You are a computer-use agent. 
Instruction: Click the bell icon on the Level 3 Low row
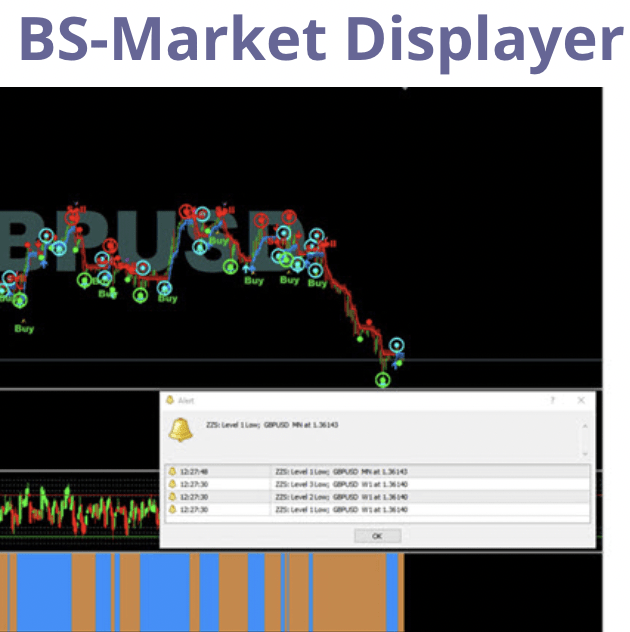(x=172, y=484)
